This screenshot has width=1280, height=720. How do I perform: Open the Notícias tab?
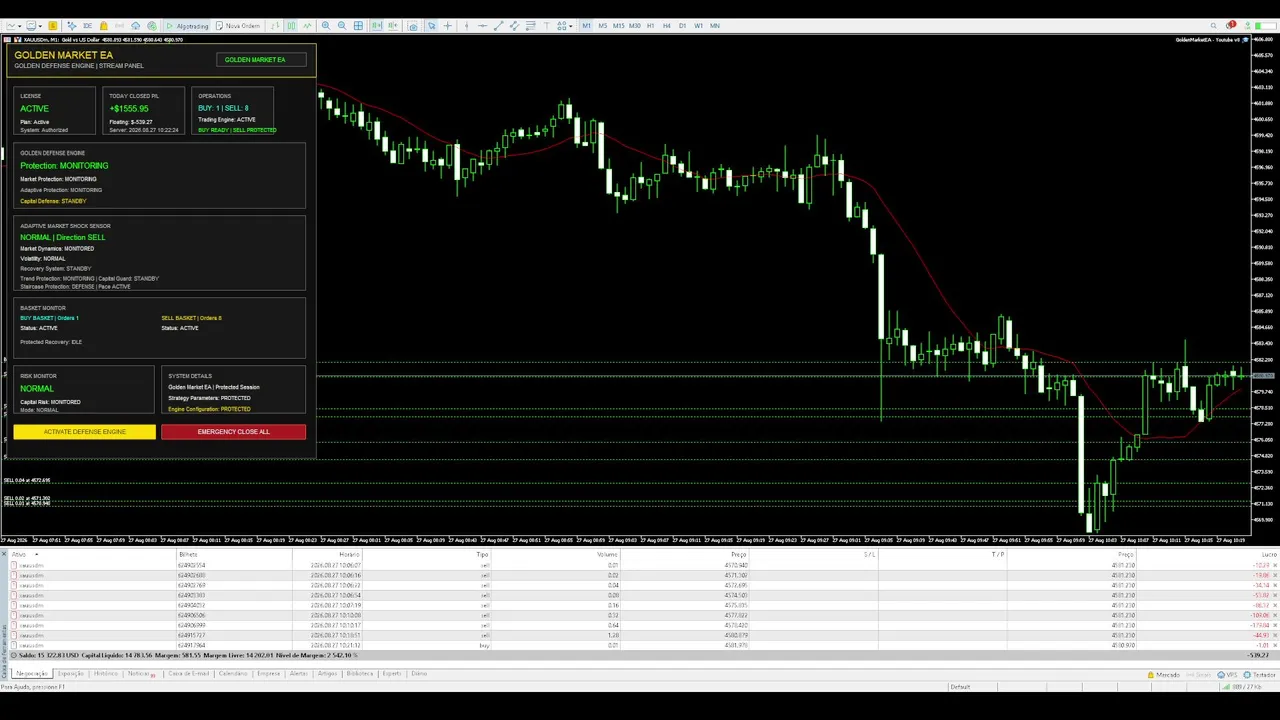click(139, 674)
